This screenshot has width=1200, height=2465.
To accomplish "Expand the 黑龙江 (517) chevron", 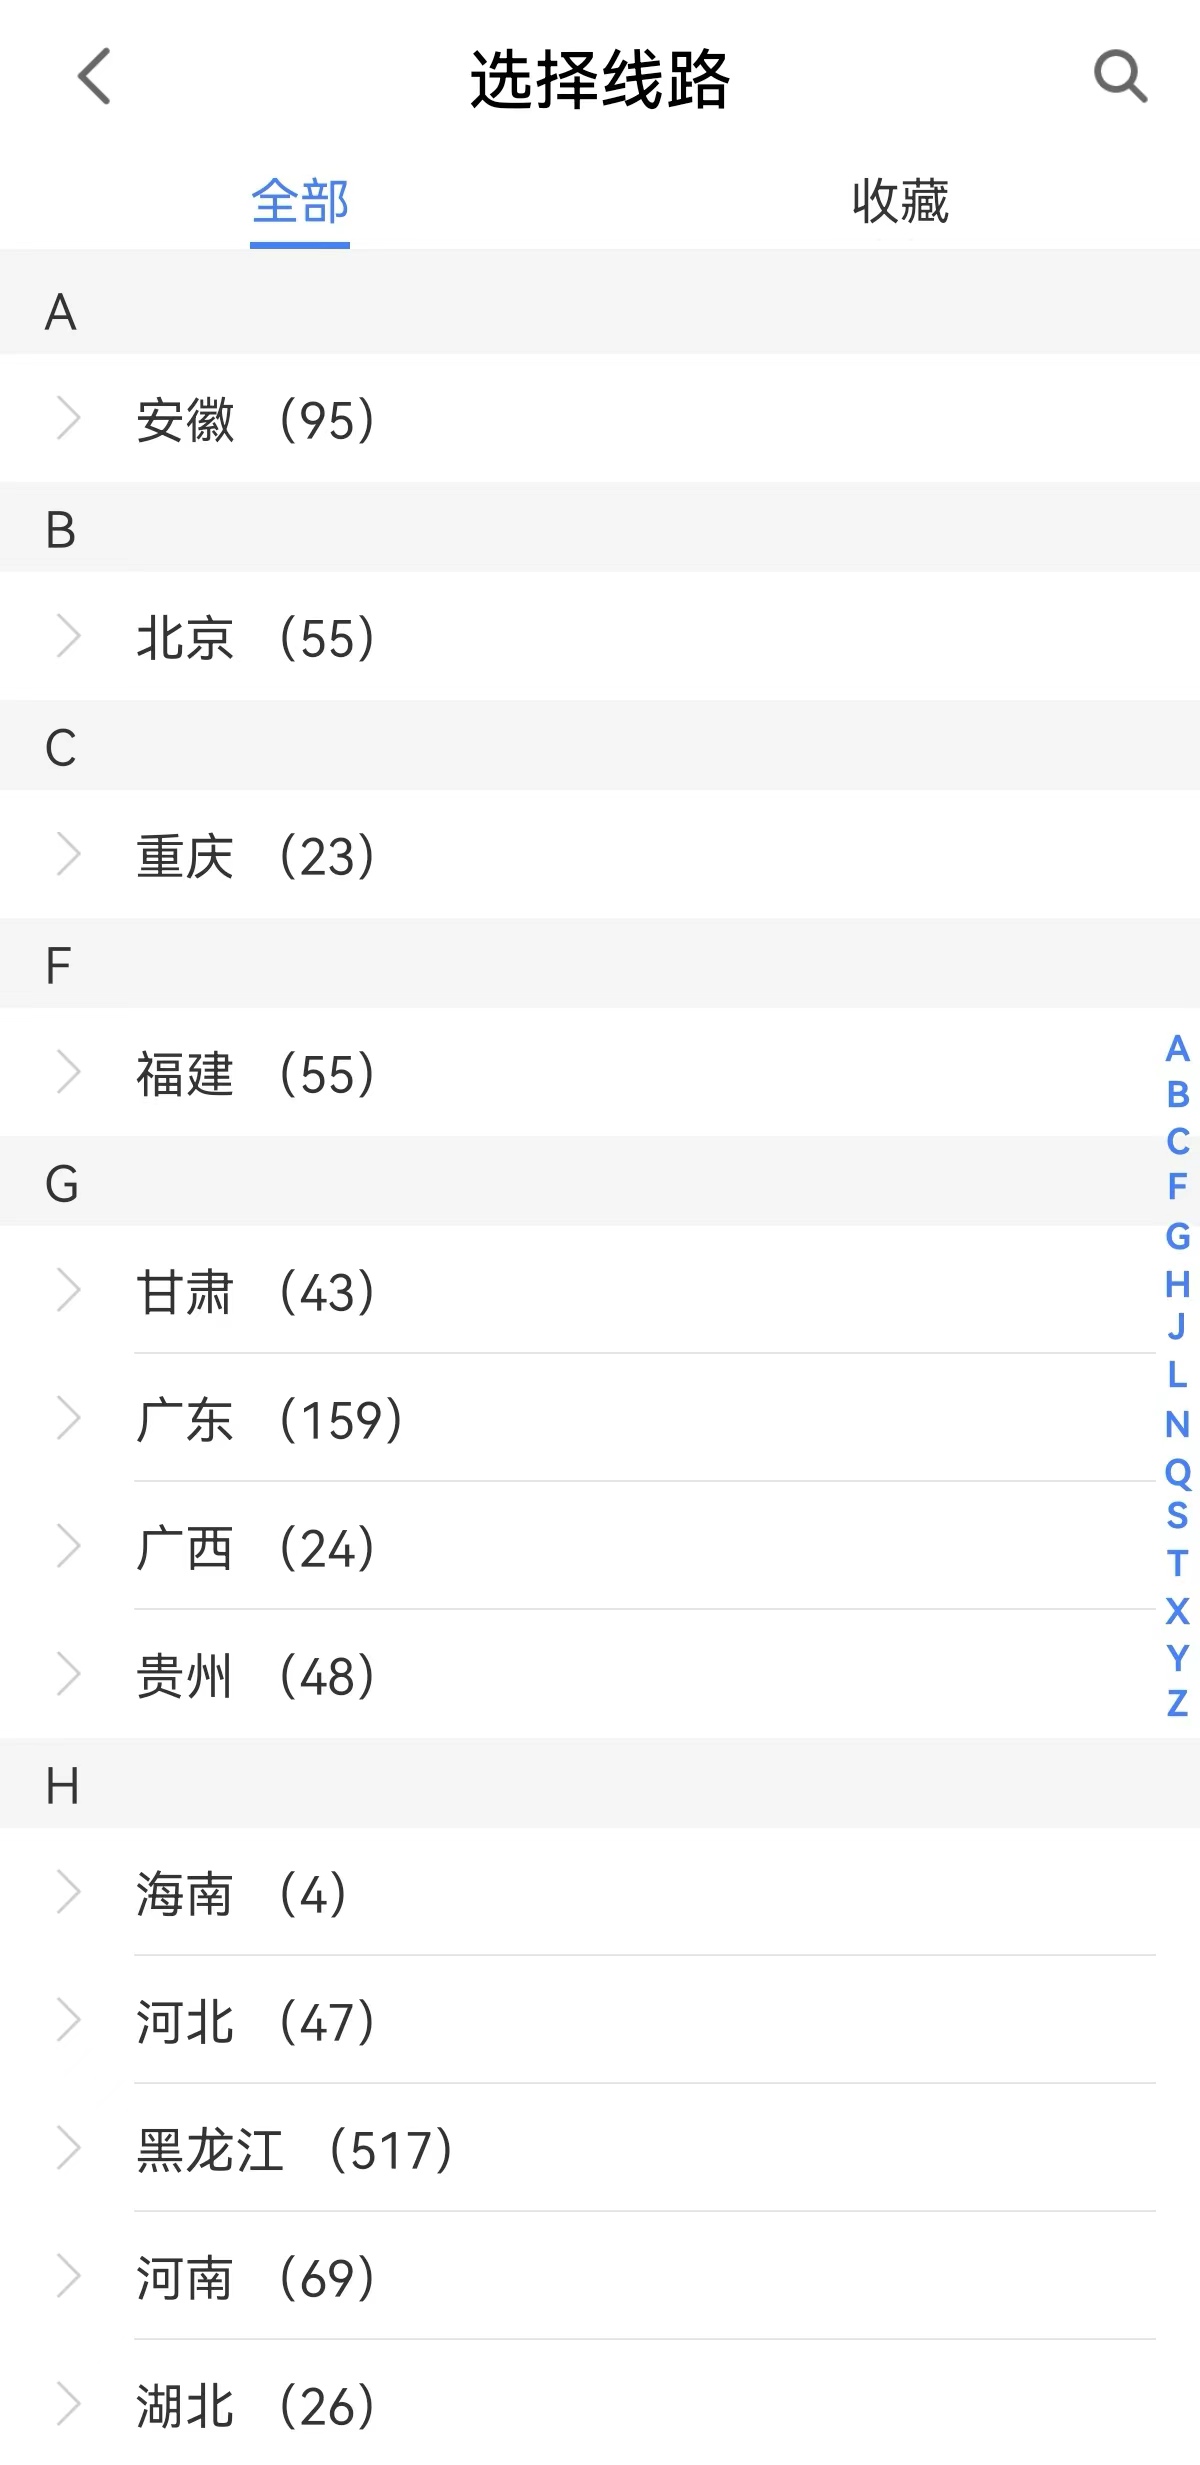I will (68, 2148).
